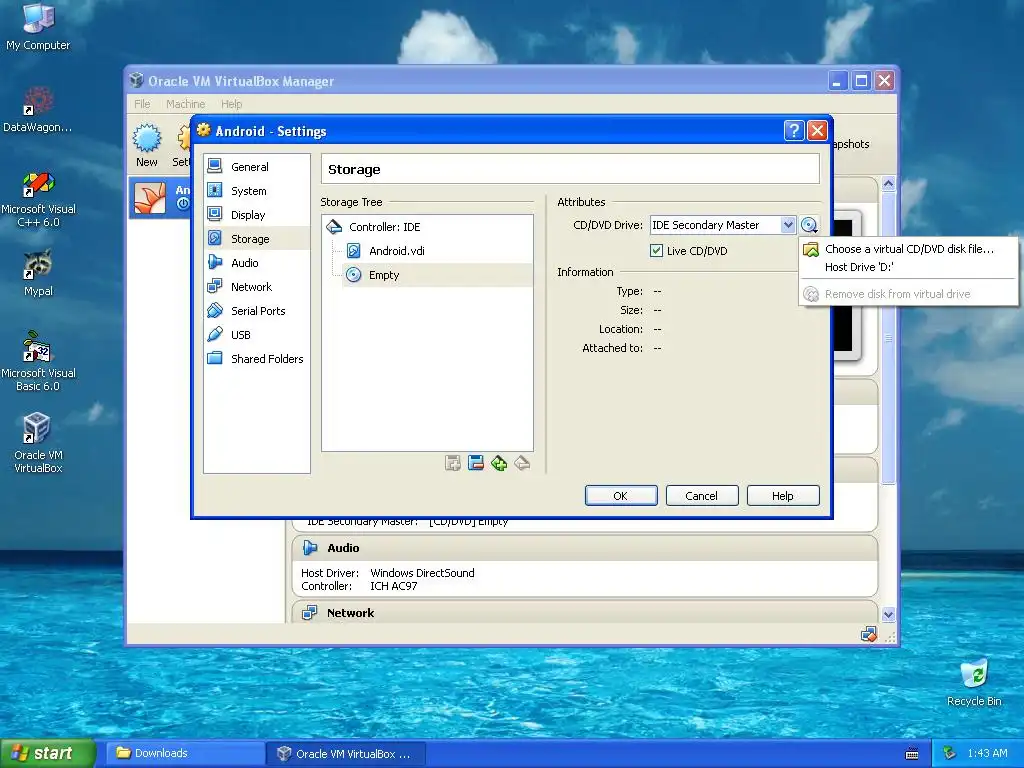Choose a virtual CD/DVD disk file
Screen dimensions: 1024x768
tap(908, 249)
